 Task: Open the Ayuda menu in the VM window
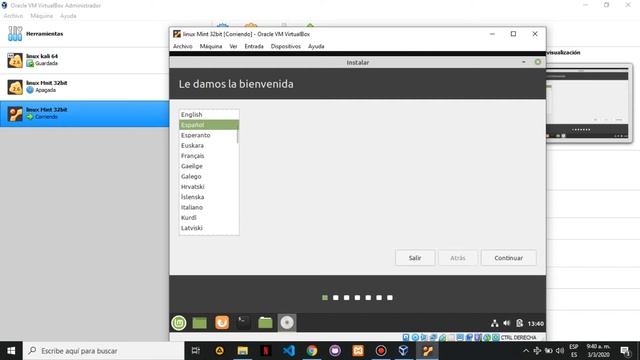[316, 46]
